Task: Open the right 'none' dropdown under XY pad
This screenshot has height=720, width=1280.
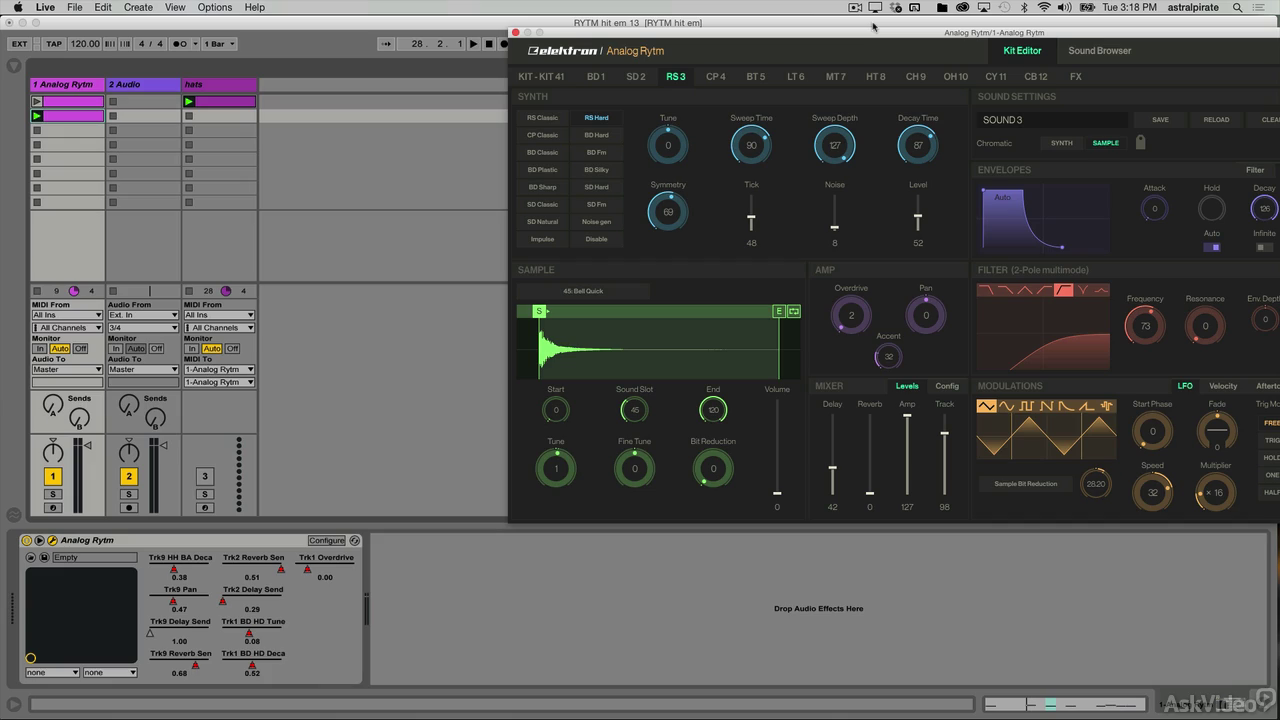Action: (x=110, y=673)
